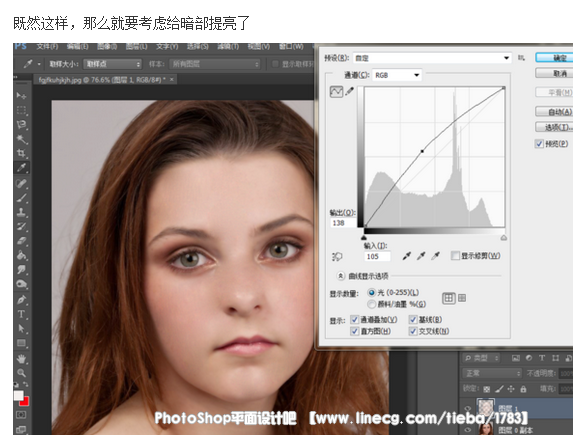Select the Zoom tool
The width and height of the screenshot is (578, 435).
[21, 373]
